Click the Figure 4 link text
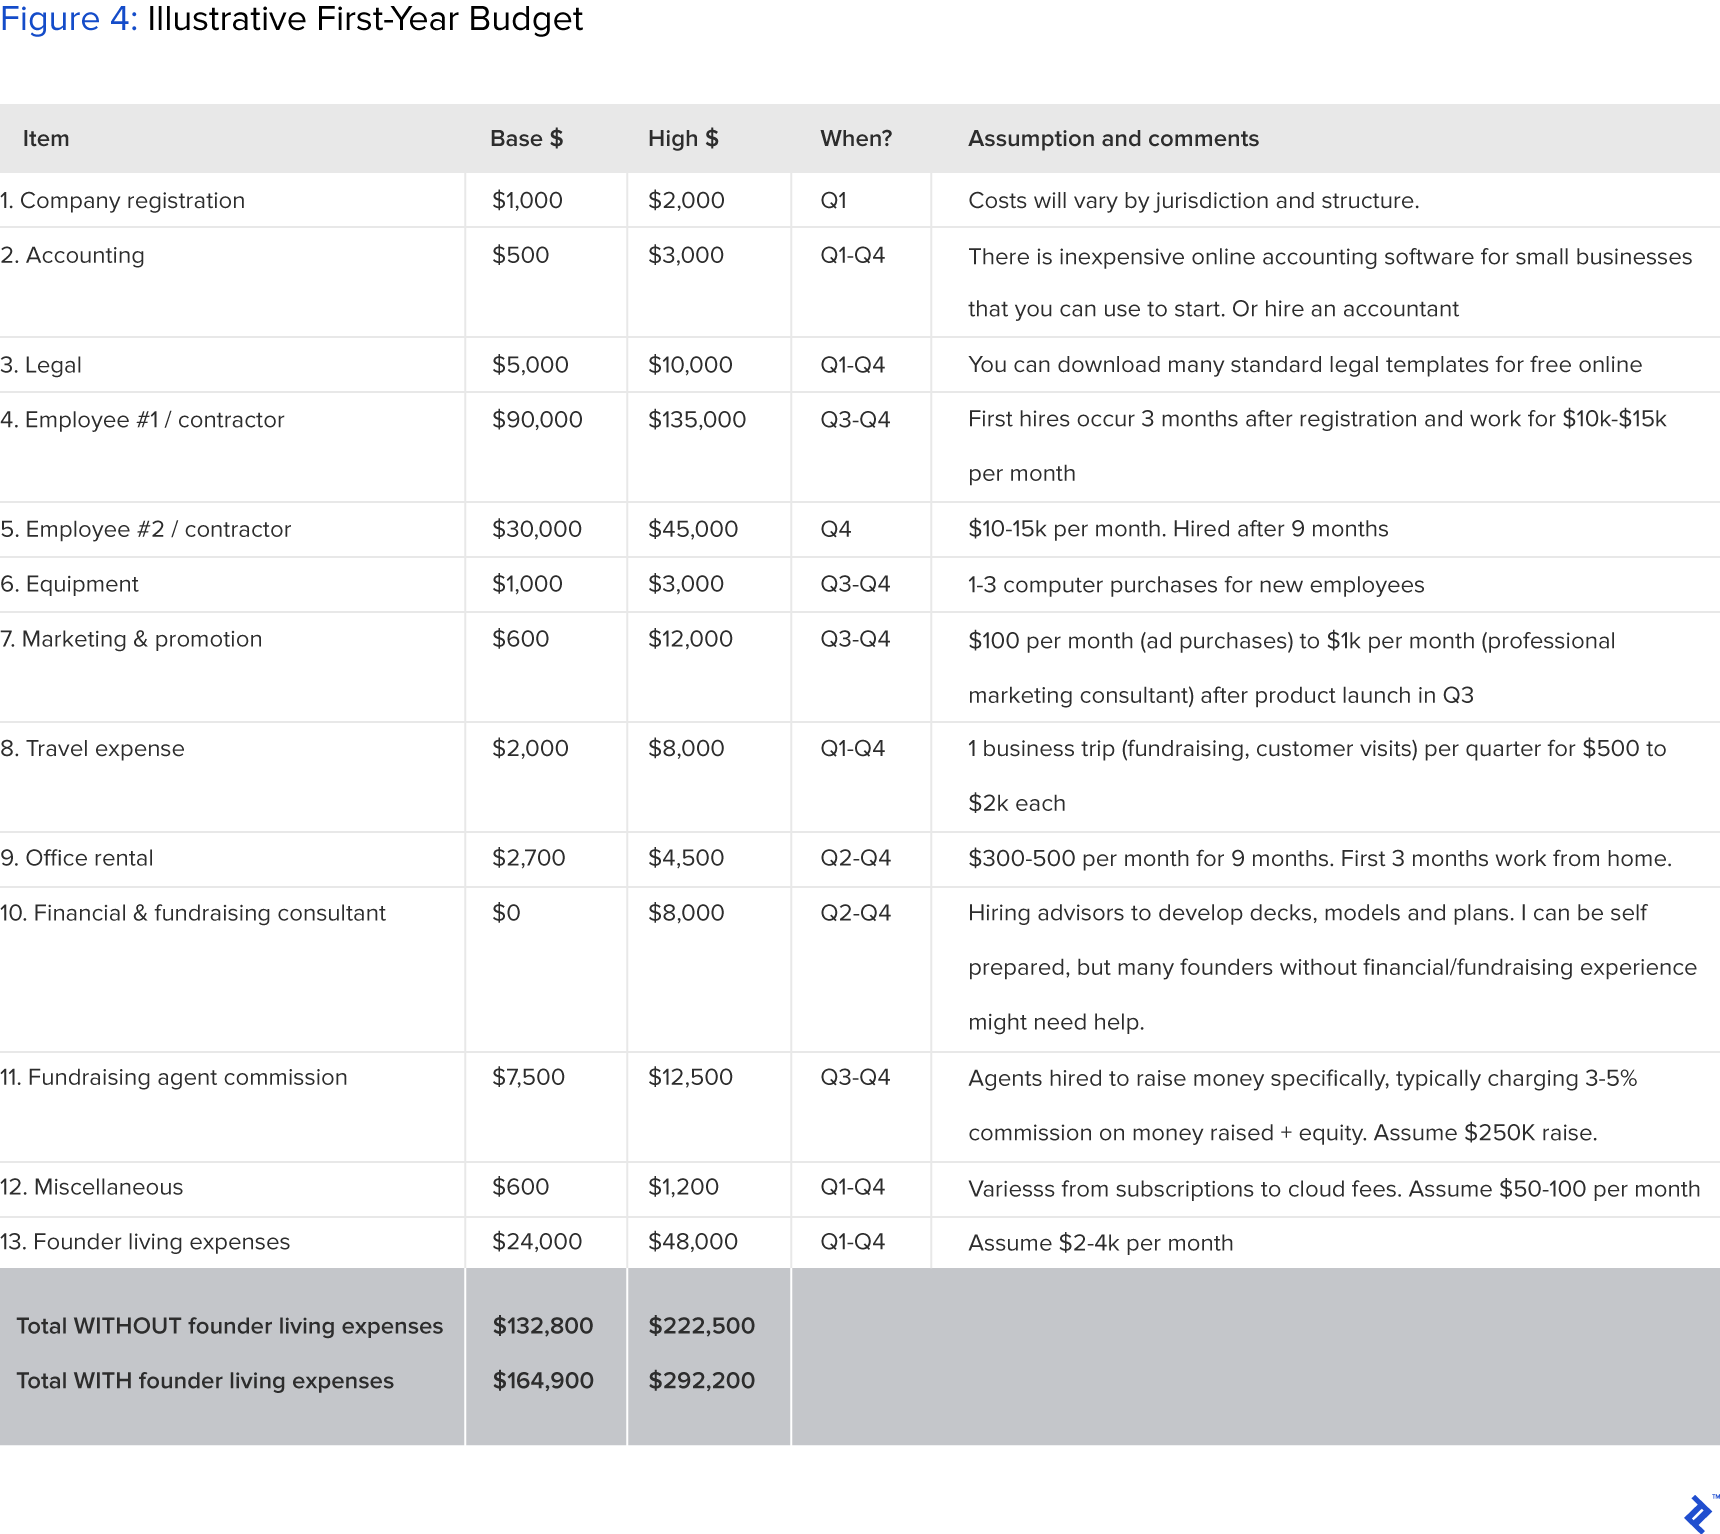The height and width of the screenshot is (1534, 1720). [x=68, y=19]
